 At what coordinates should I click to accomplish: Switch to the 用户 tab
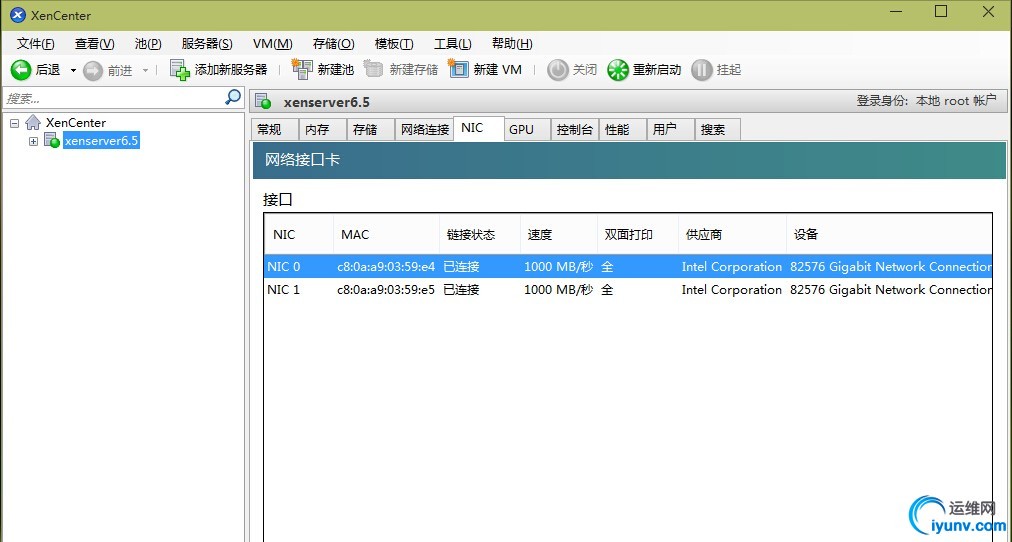pyautogui.click(x=671, y=130)
